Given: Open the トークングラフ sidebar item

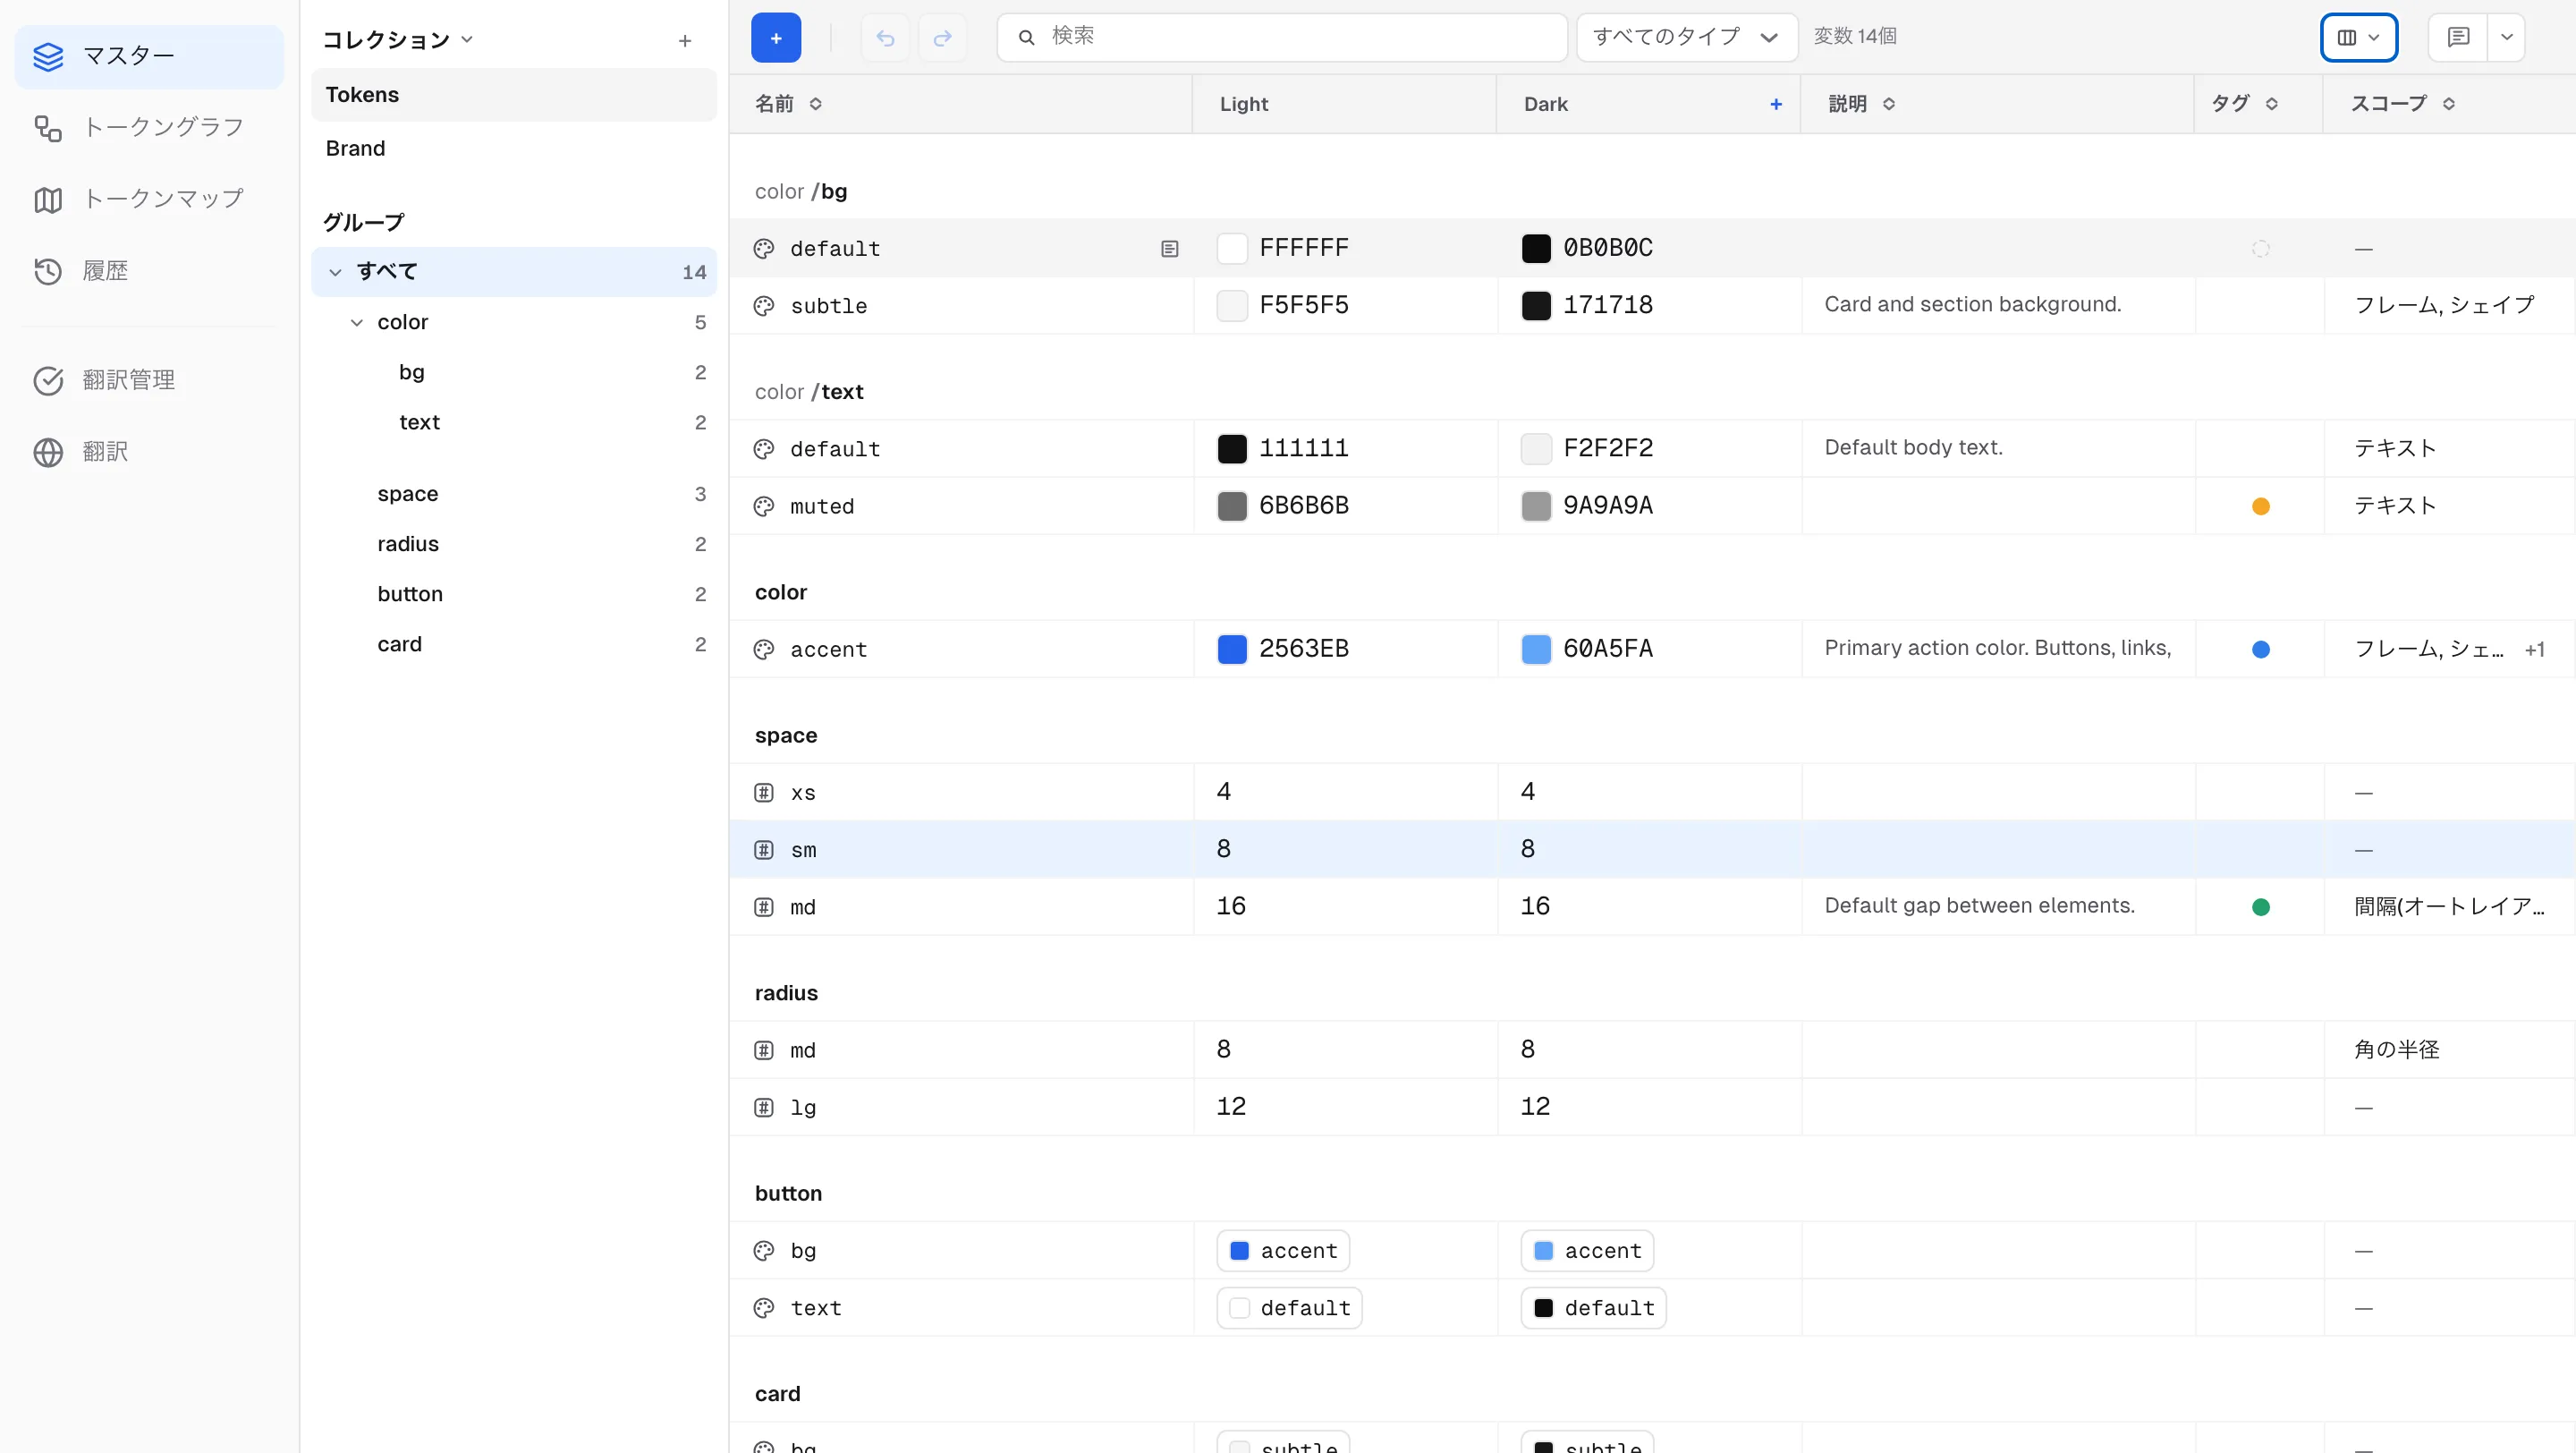Looking at the screenshot, I should click(148, 128).
